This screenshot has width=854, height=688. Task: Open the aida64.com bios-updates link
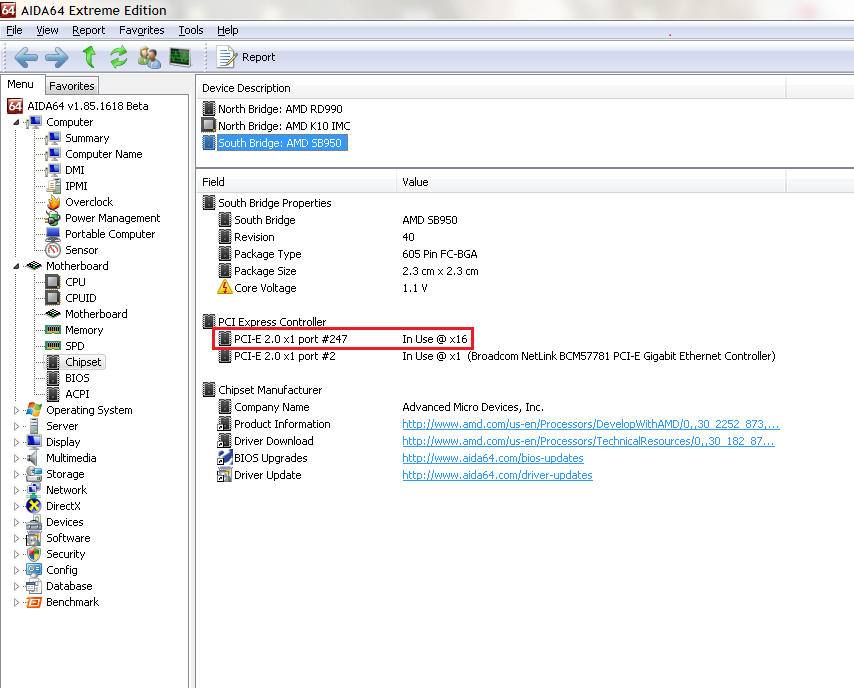coord(493,458)
